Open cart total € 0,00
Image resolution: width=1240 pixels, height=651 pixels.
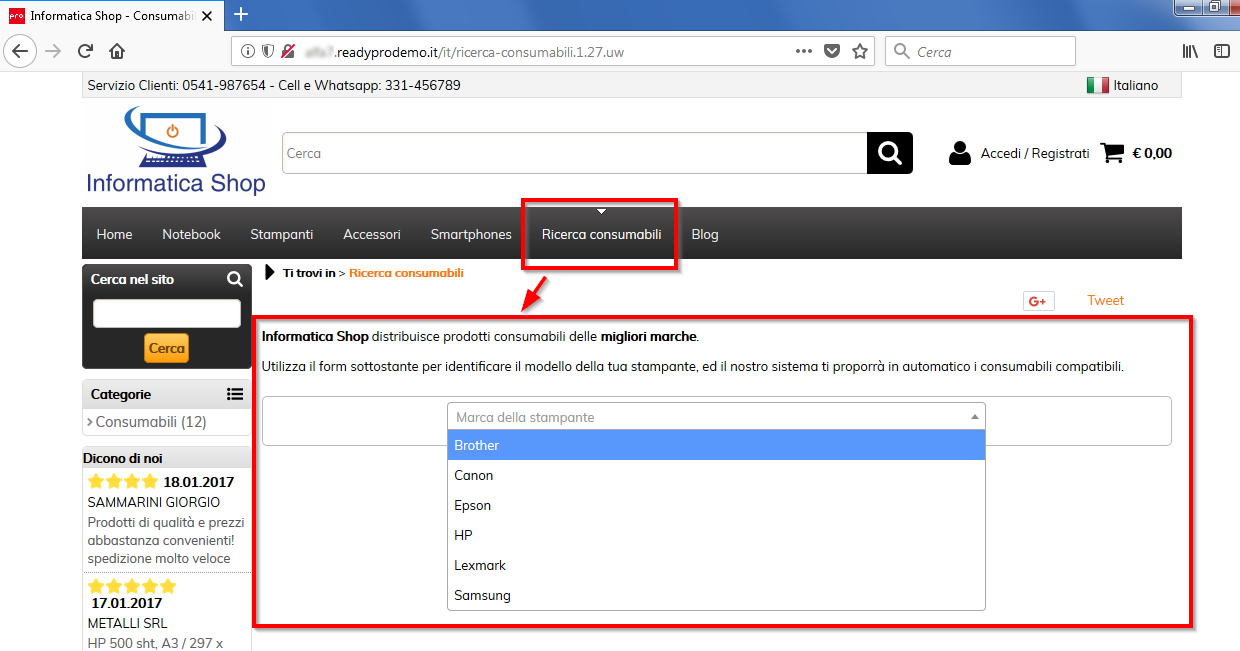1152,153
